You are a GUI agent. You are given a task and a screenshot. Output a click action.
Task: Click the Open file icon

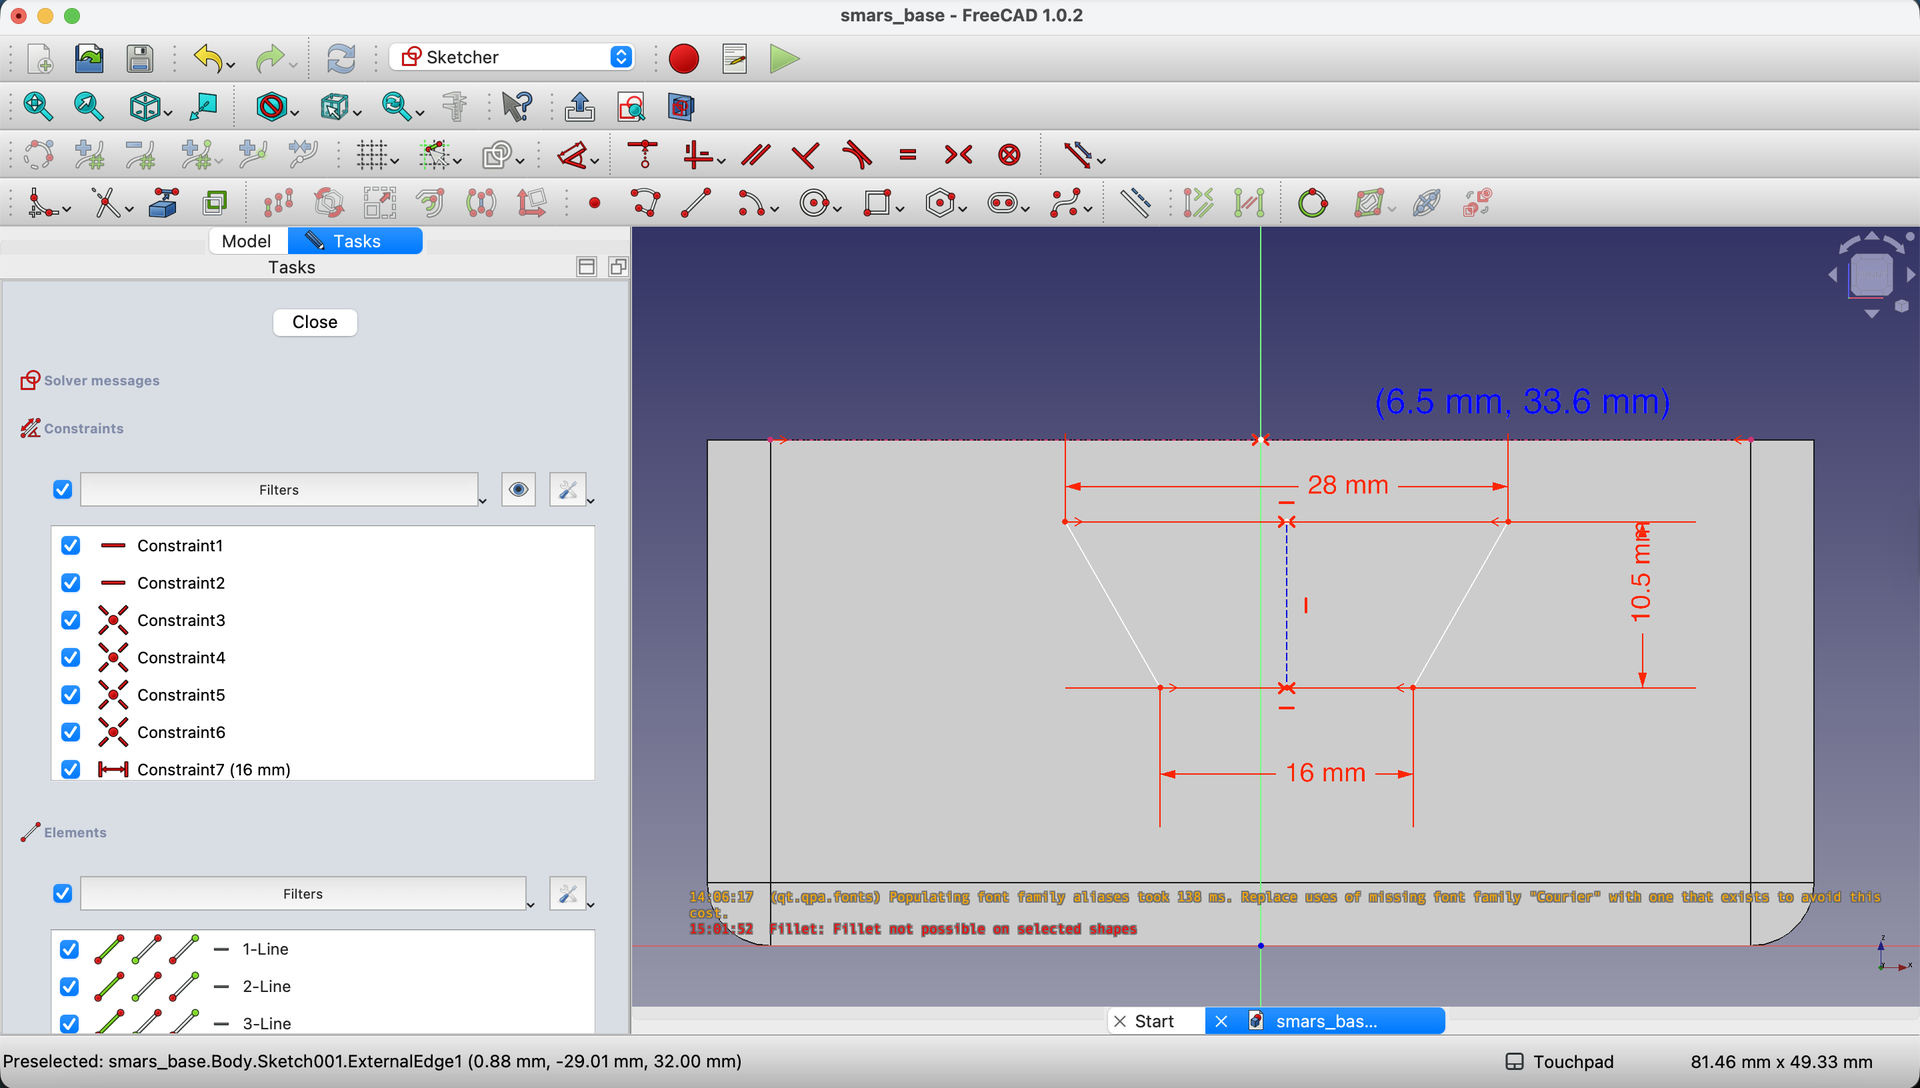click(x=90, y=58)
